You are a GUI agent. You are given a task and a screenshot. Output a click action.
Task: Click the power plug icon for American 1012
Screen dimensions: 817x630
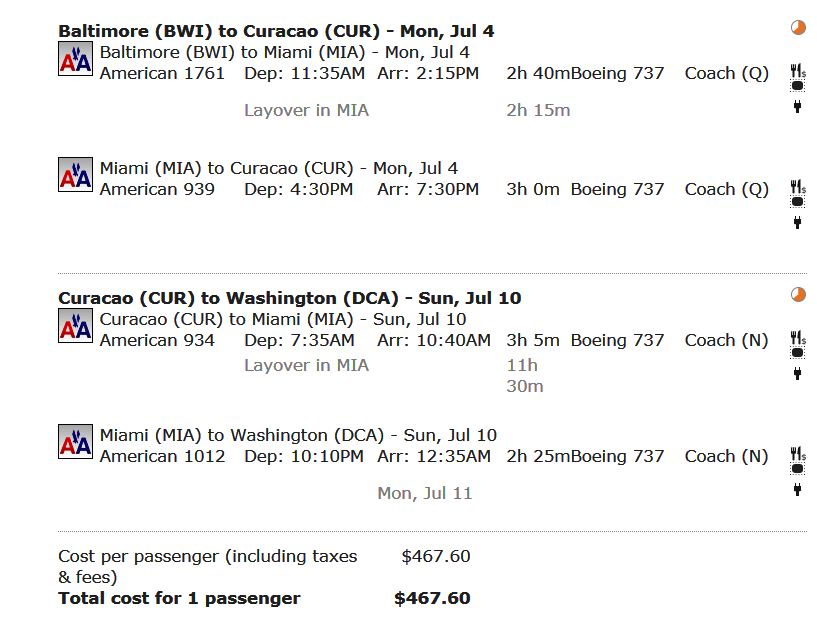coord(797,489)
